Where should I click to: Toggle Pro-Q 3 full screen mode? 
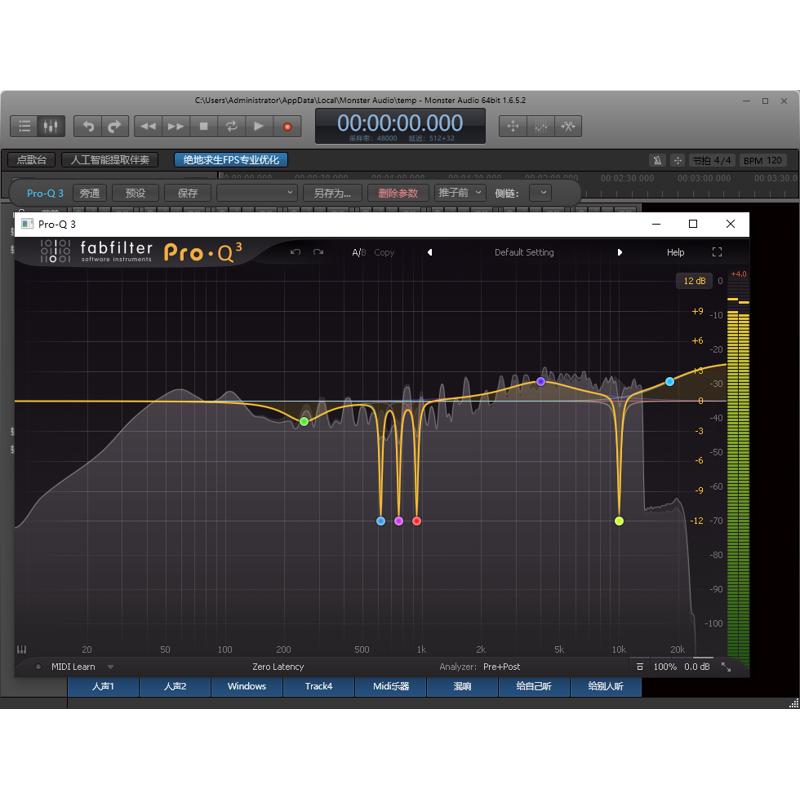click(x=717, y=252)
